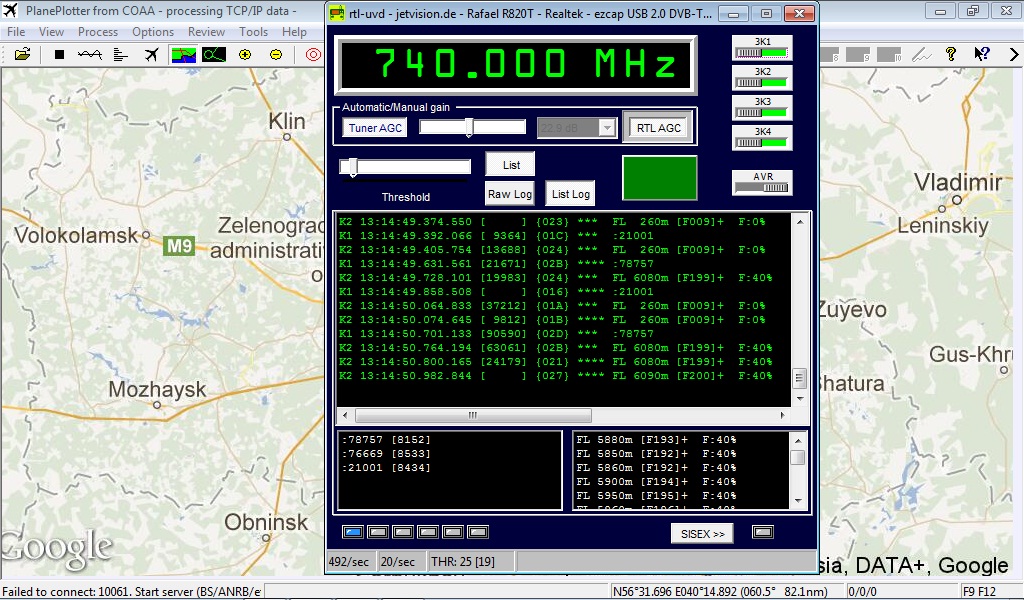Open the 22.9 dB gain dropdown

pyautogui.click(x=607, y=128)
